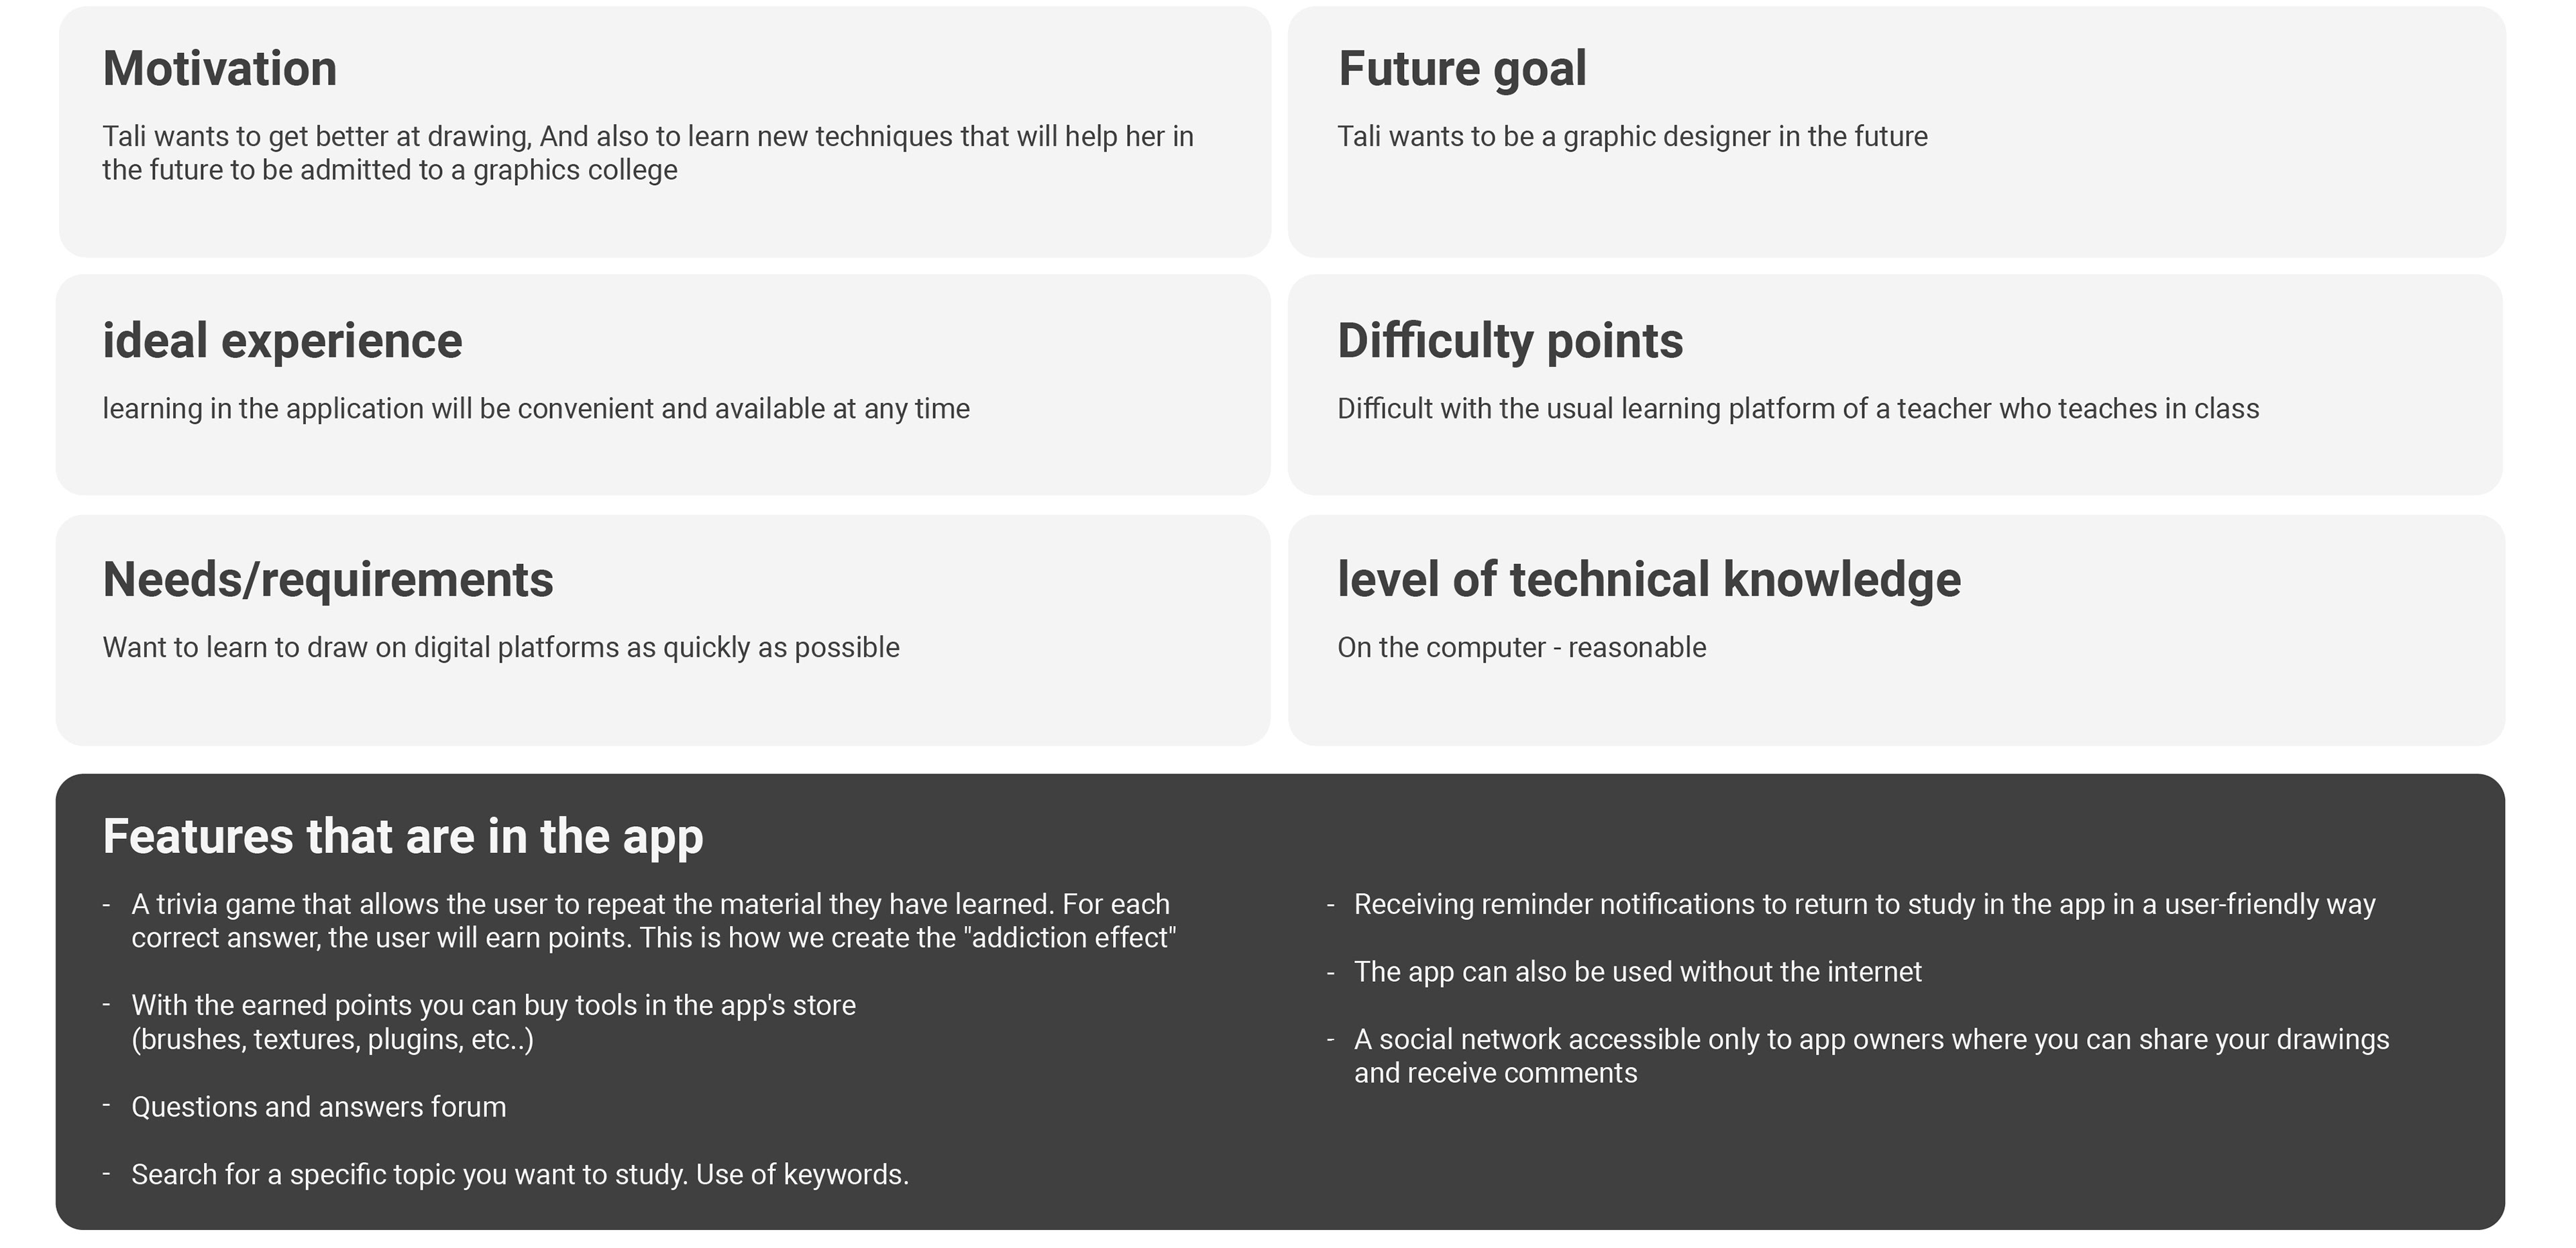Screen dimensions: 2576x1248
Task: Select the teacher in class difficulty text
Action: click(x=1798, y=409)
